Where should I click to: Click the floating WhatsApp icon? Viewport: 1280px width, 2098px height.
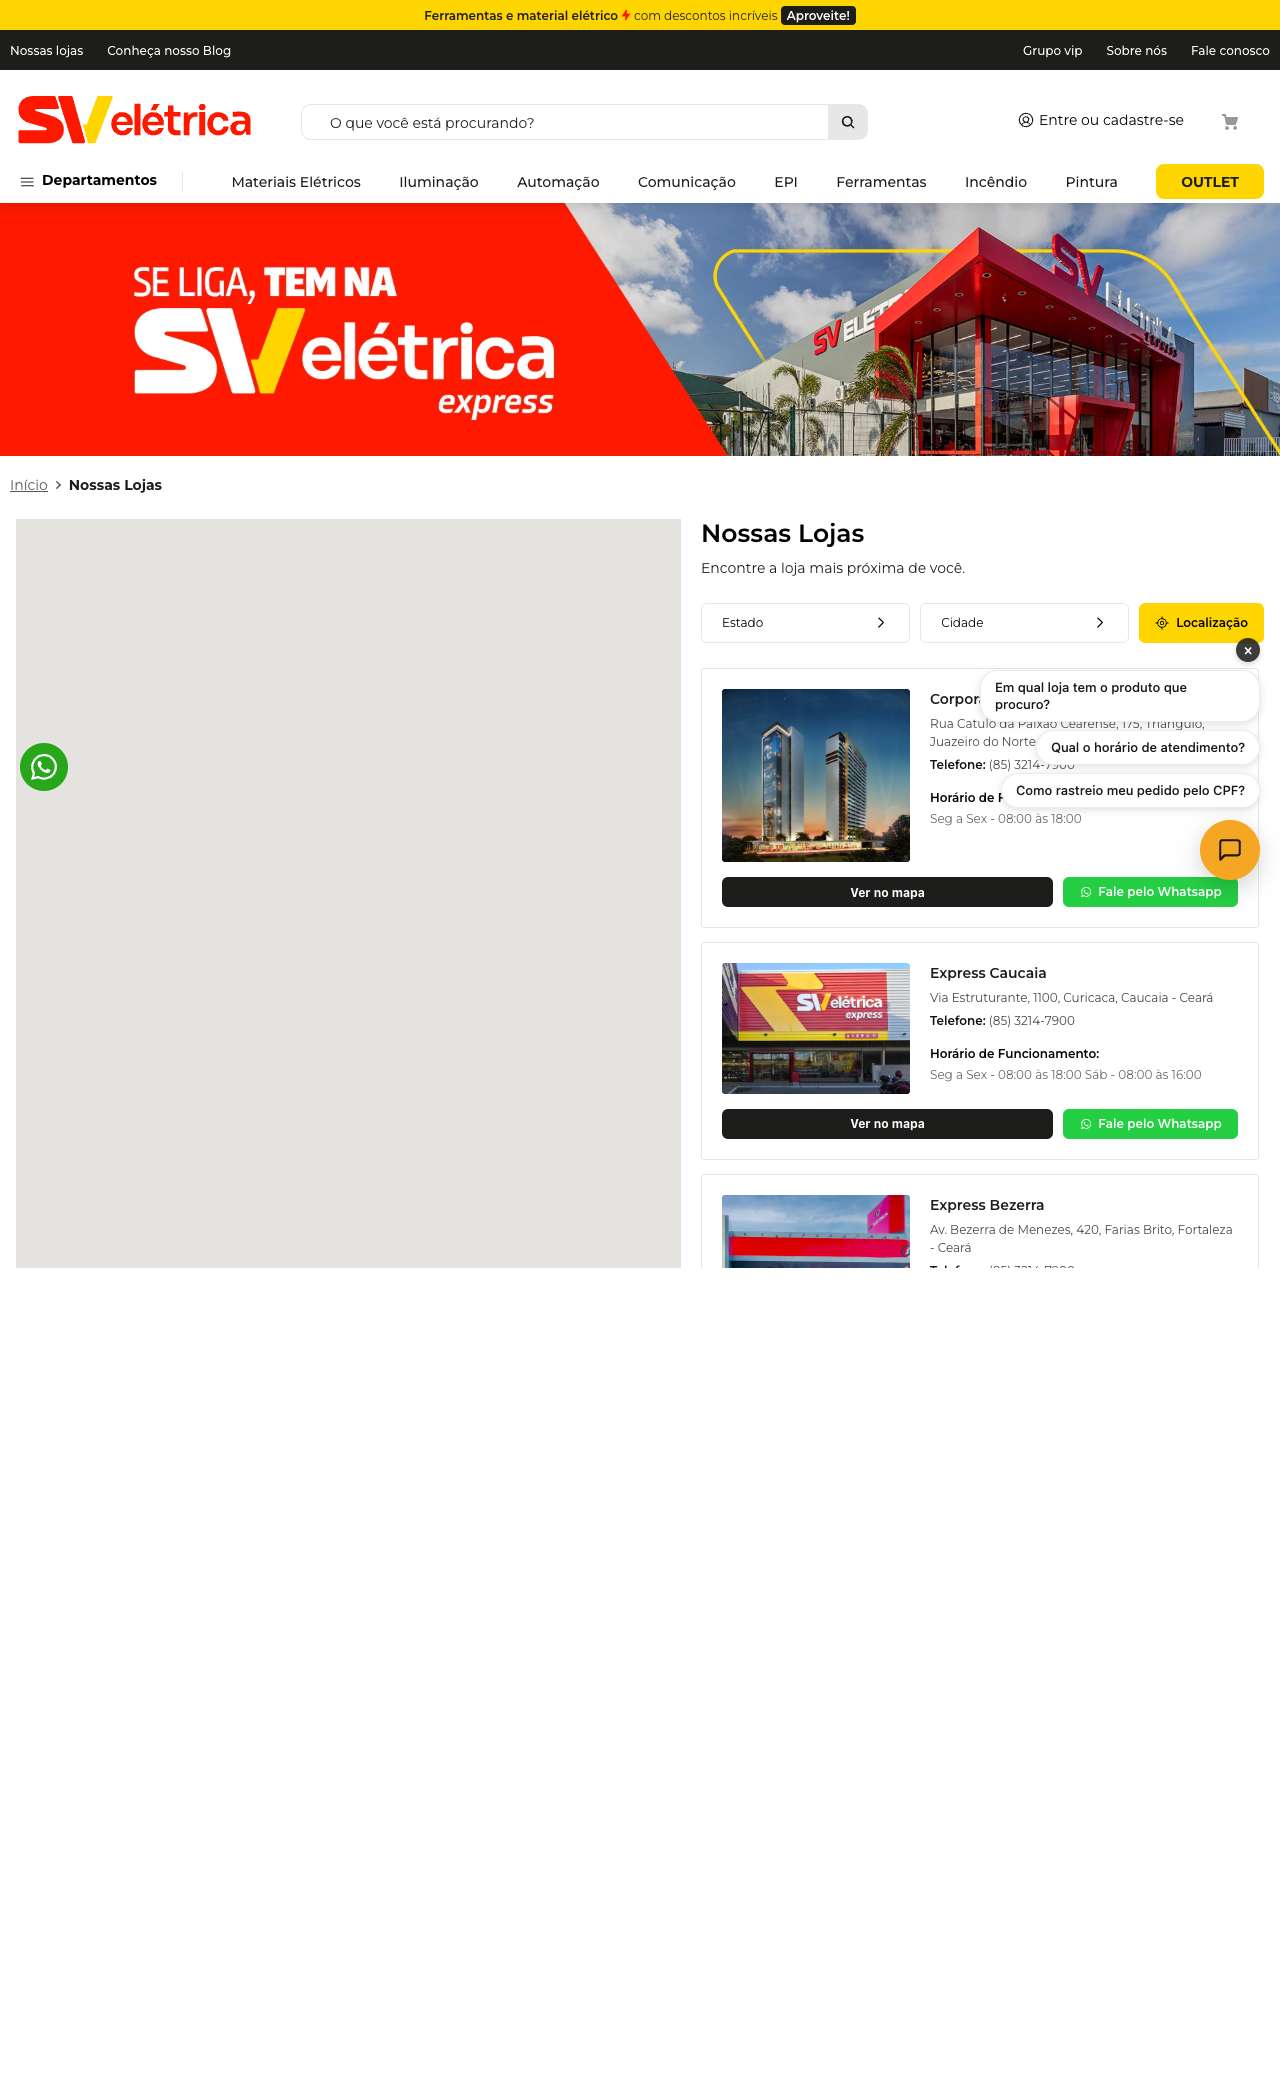(x=44, y=767)
